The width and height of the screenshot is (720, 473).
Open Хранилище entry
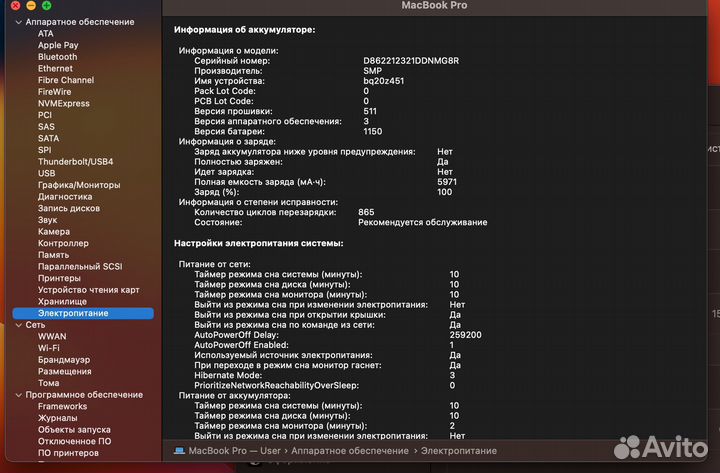click(62, 302)
